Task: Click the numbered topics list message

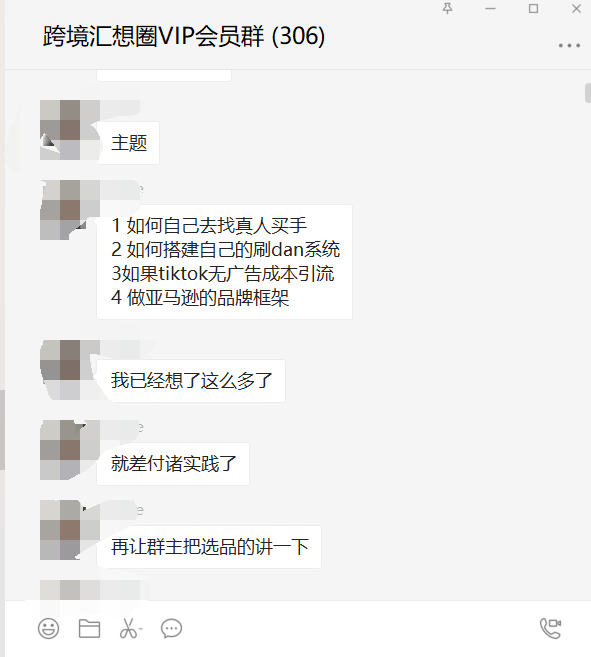Action: (x=224, y=262)
